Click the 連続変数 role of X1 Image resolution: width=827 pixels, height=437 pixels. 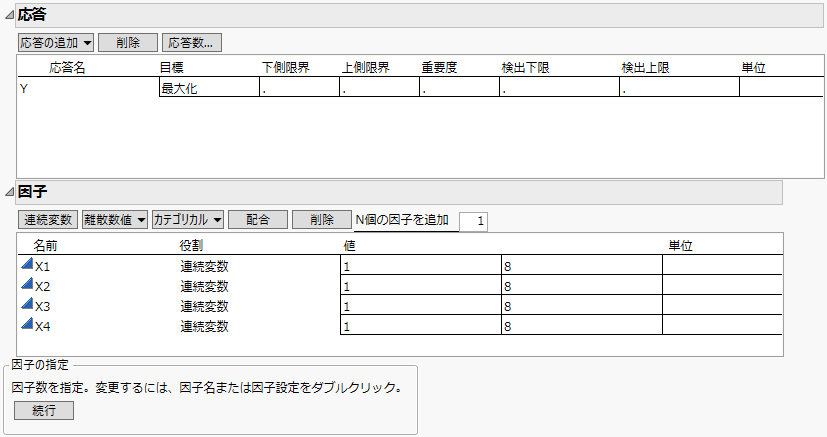coord(204,267)
